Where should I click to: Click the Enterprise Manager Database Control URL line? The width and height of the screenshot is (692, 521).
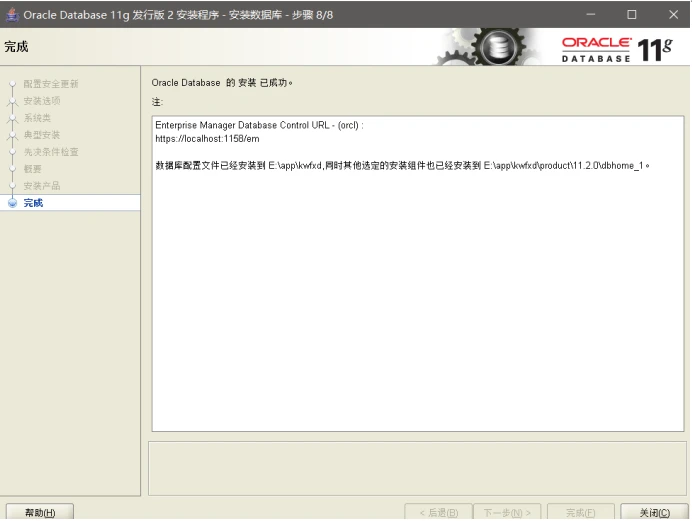click(x=259, y=125)
